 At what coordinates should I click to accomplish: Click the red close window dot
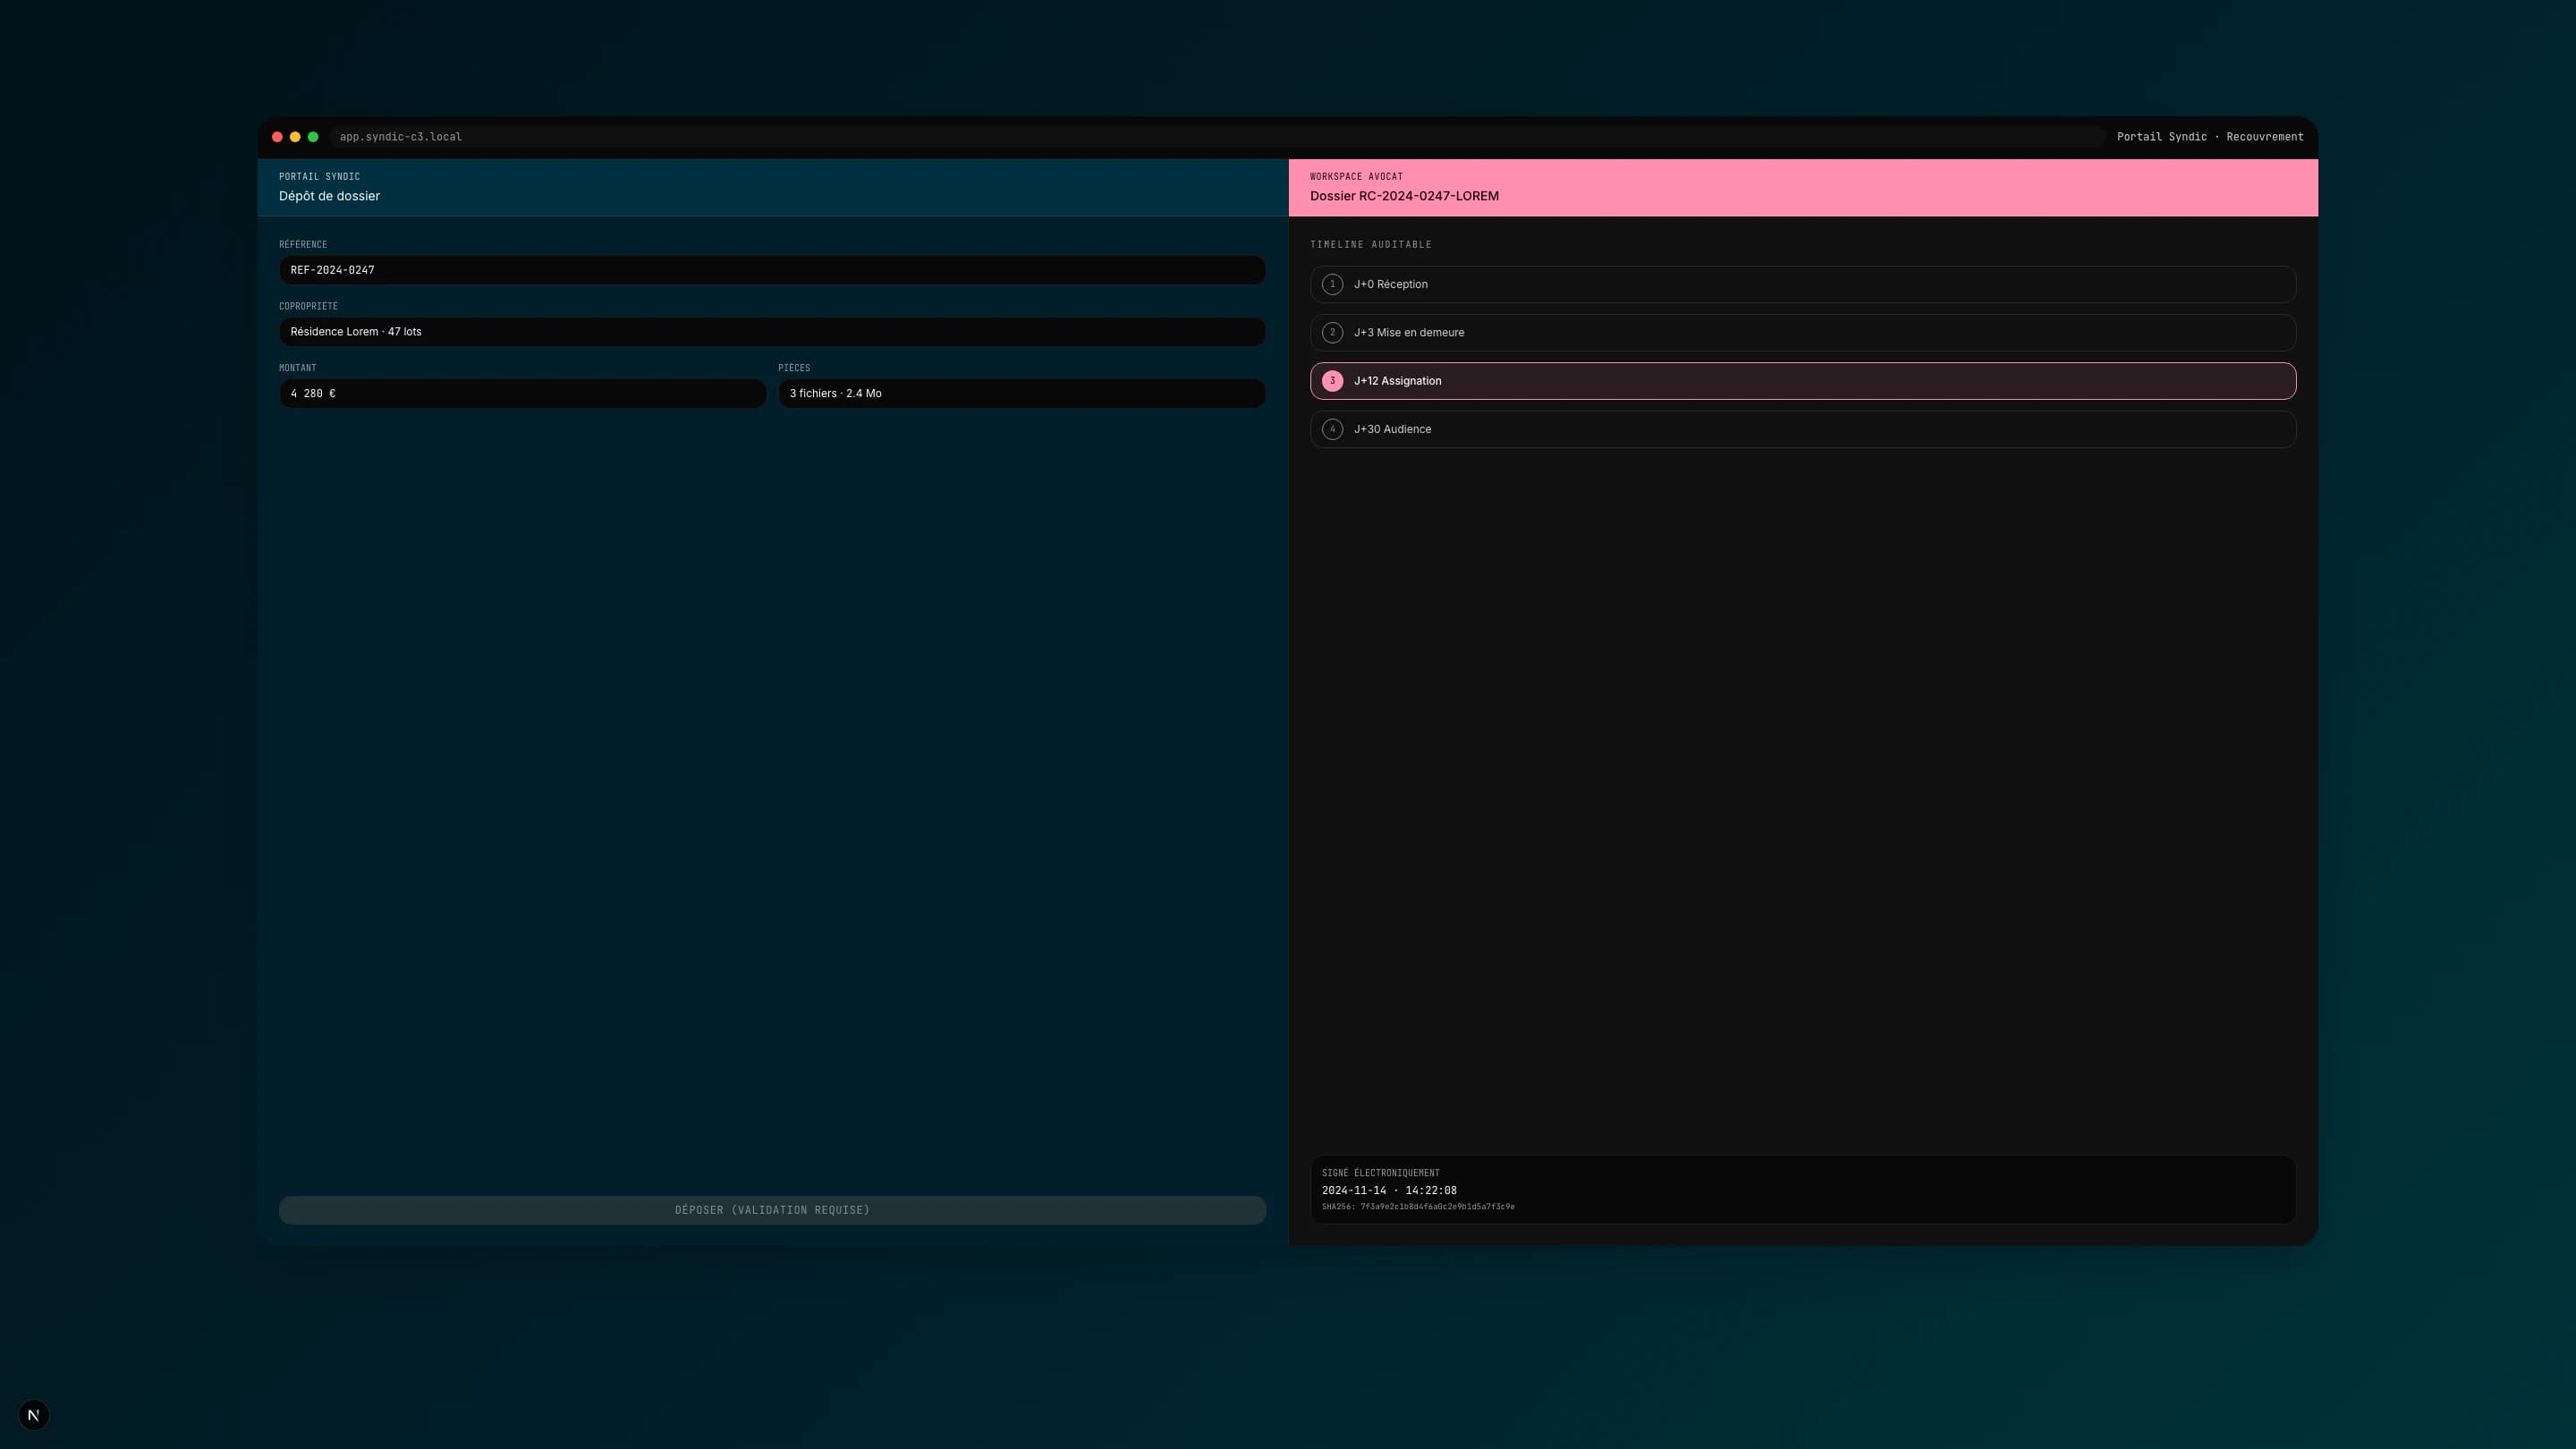[277, 137]
